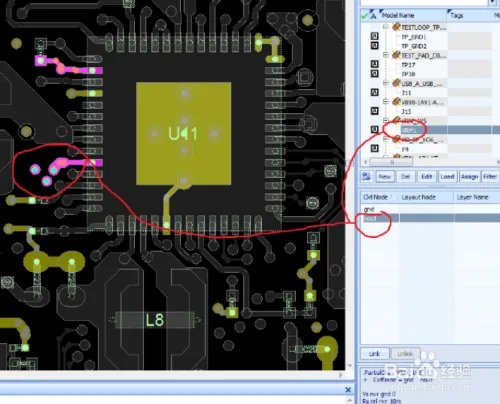Click the model icon beside Y4
500x404 pixels.
374,148
